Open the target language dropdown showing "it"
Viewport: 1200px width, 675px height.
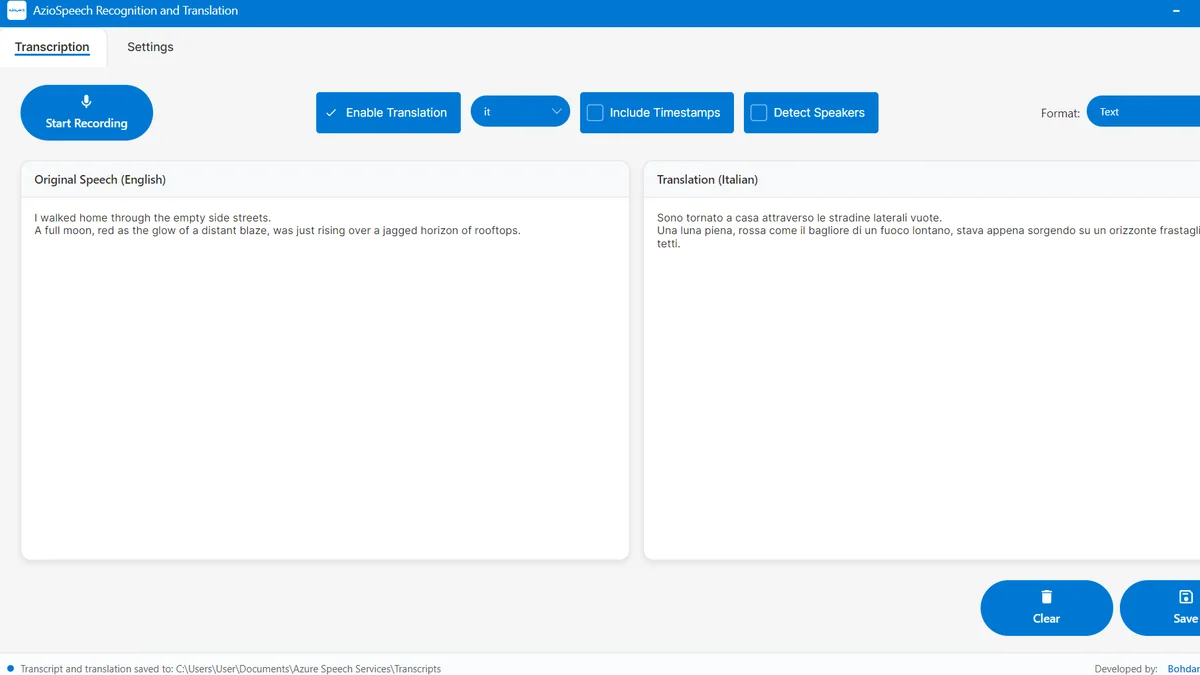[520, 112]
